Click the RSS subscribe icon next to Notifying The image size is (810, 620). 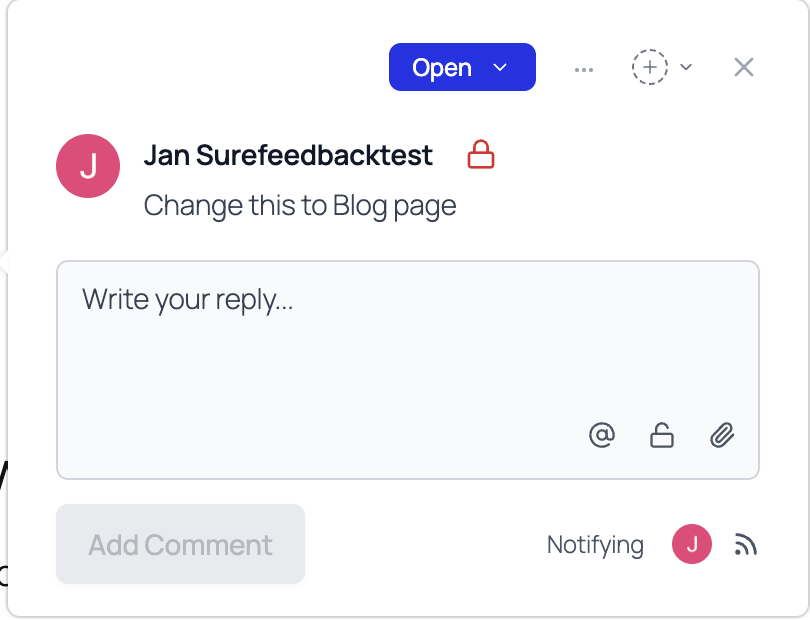746,544
